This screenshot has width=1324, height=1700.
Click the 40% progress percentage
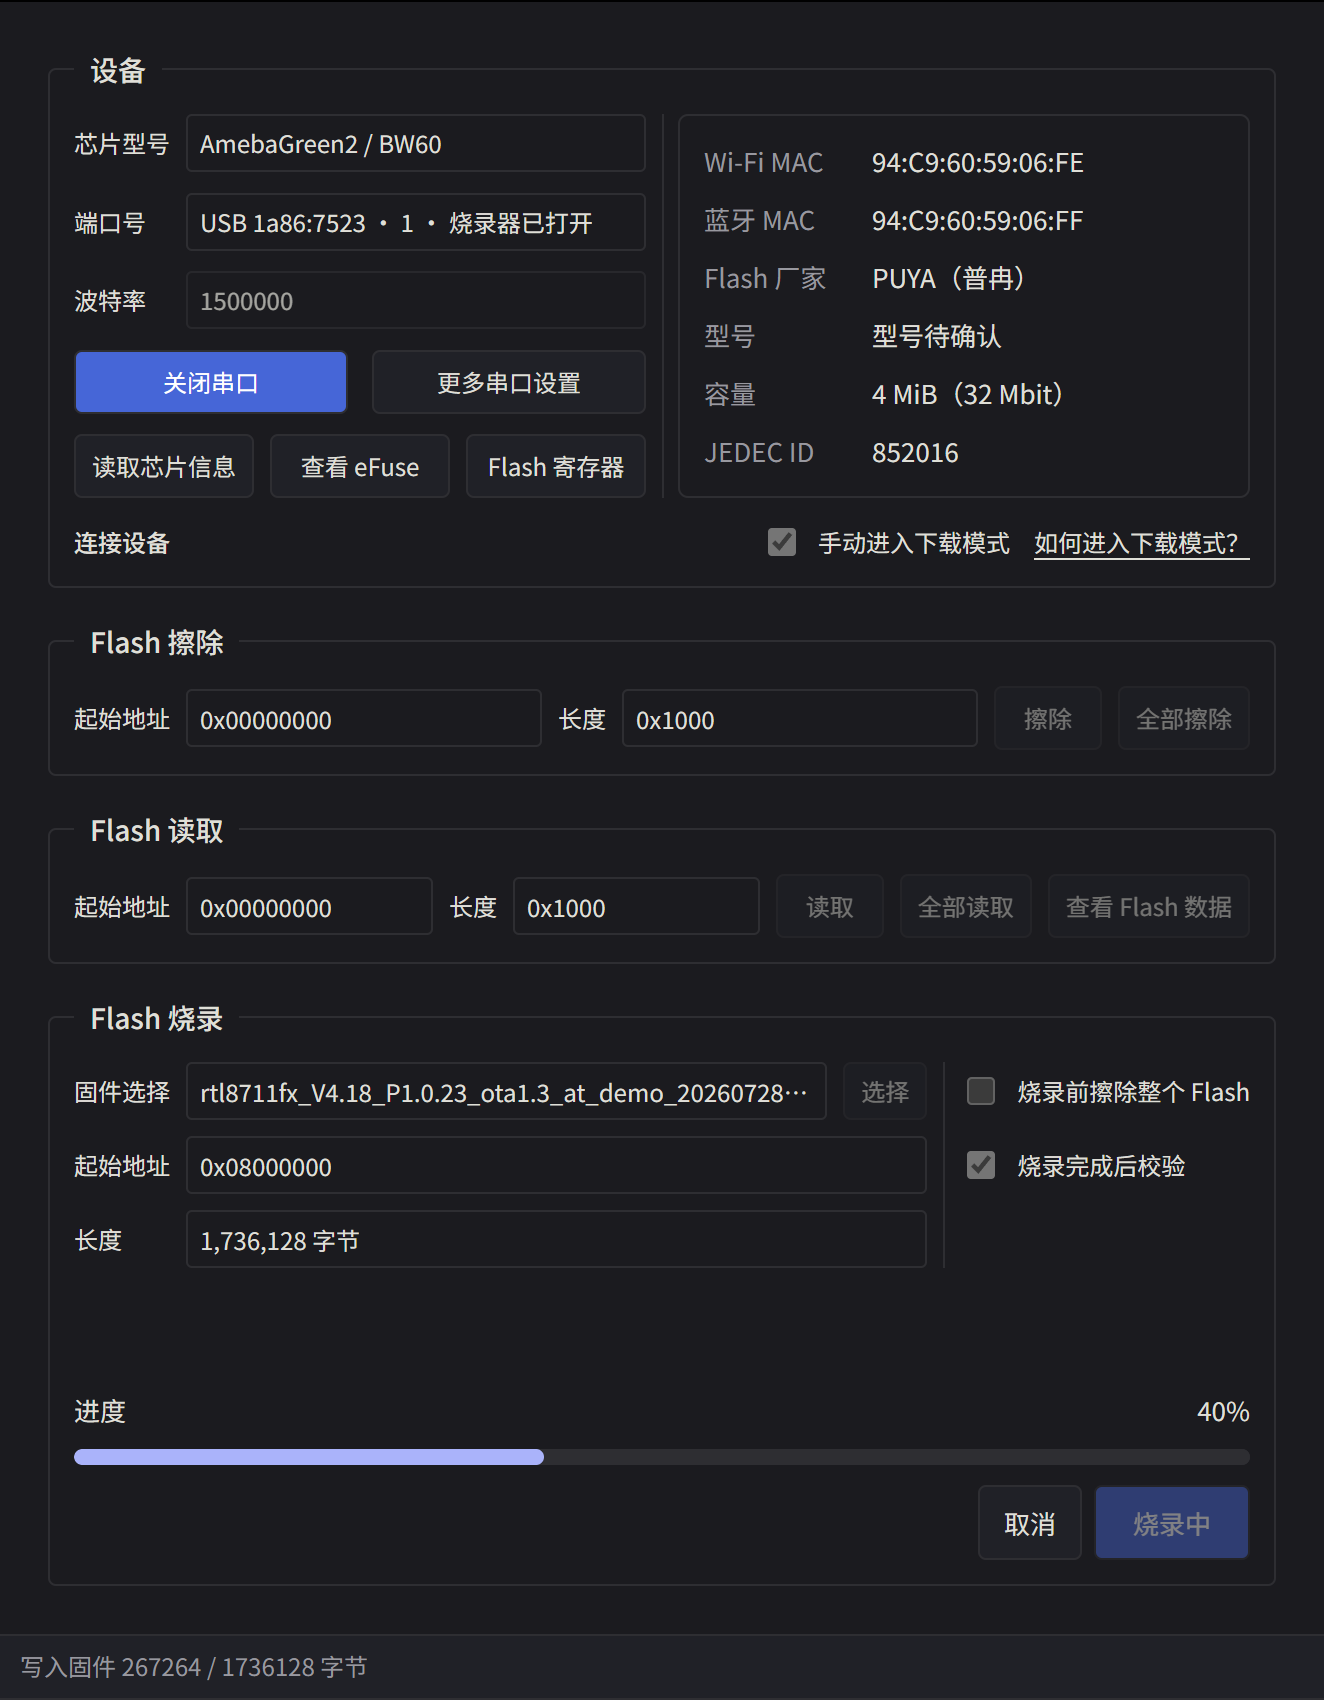[1223, 1412]
